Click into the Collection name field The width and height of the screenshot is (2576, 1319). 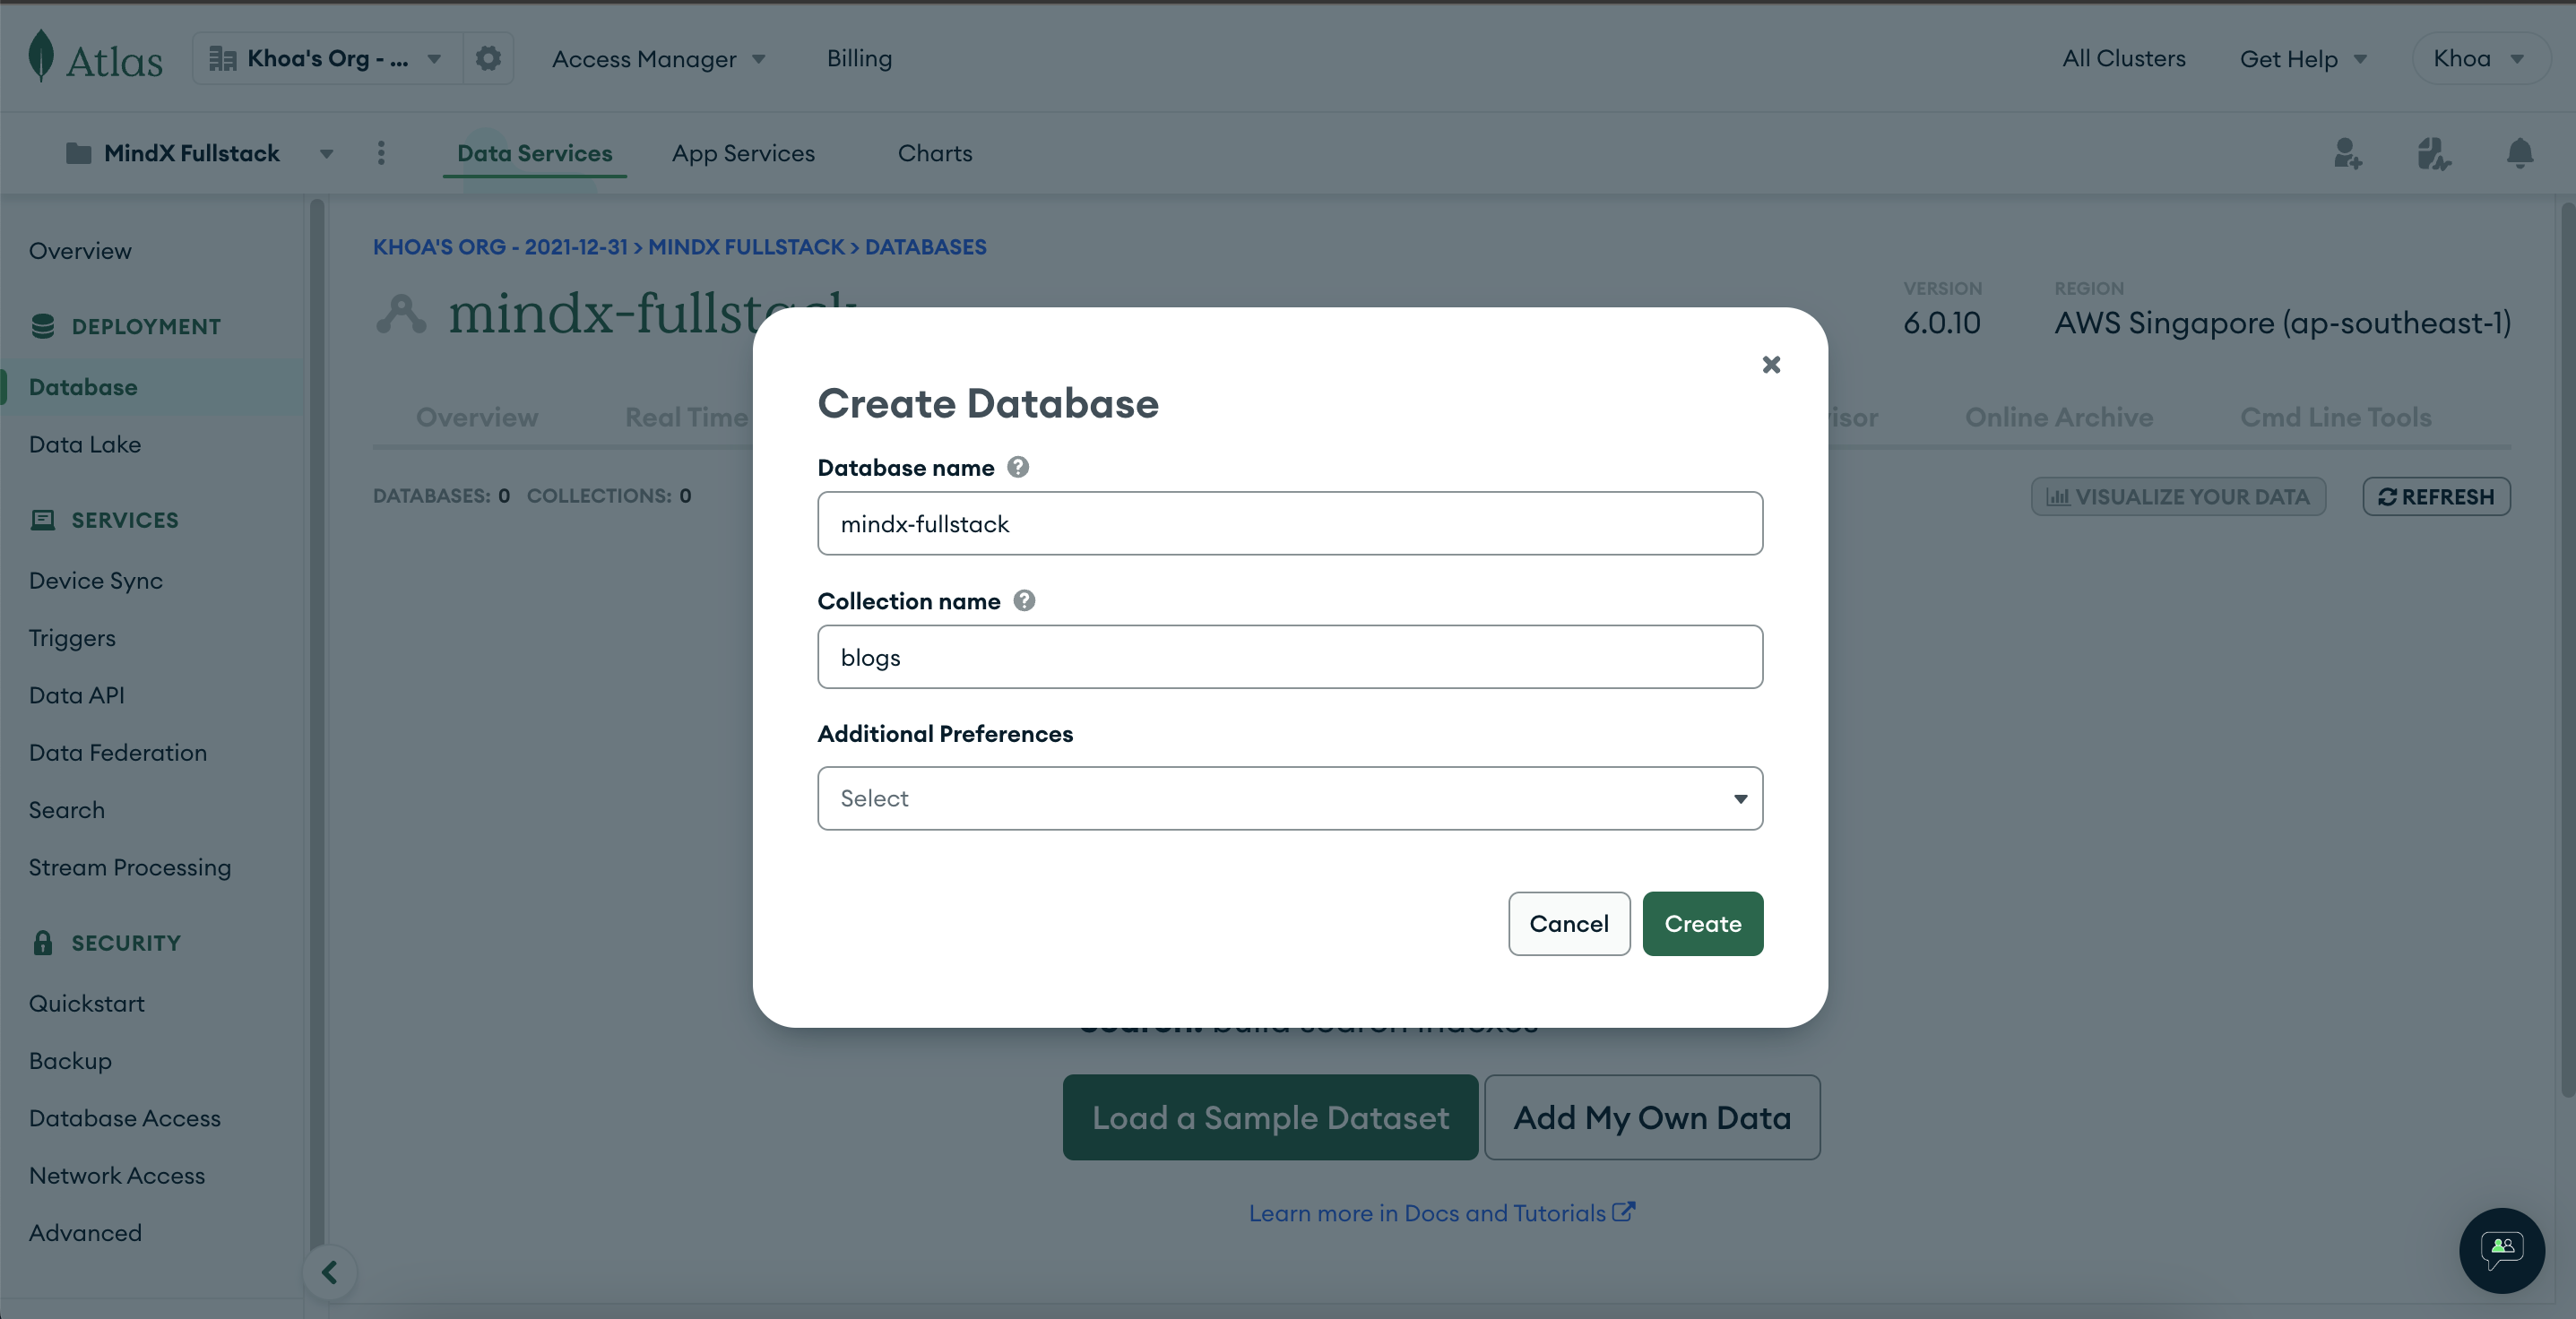[x=1289, y=657]
